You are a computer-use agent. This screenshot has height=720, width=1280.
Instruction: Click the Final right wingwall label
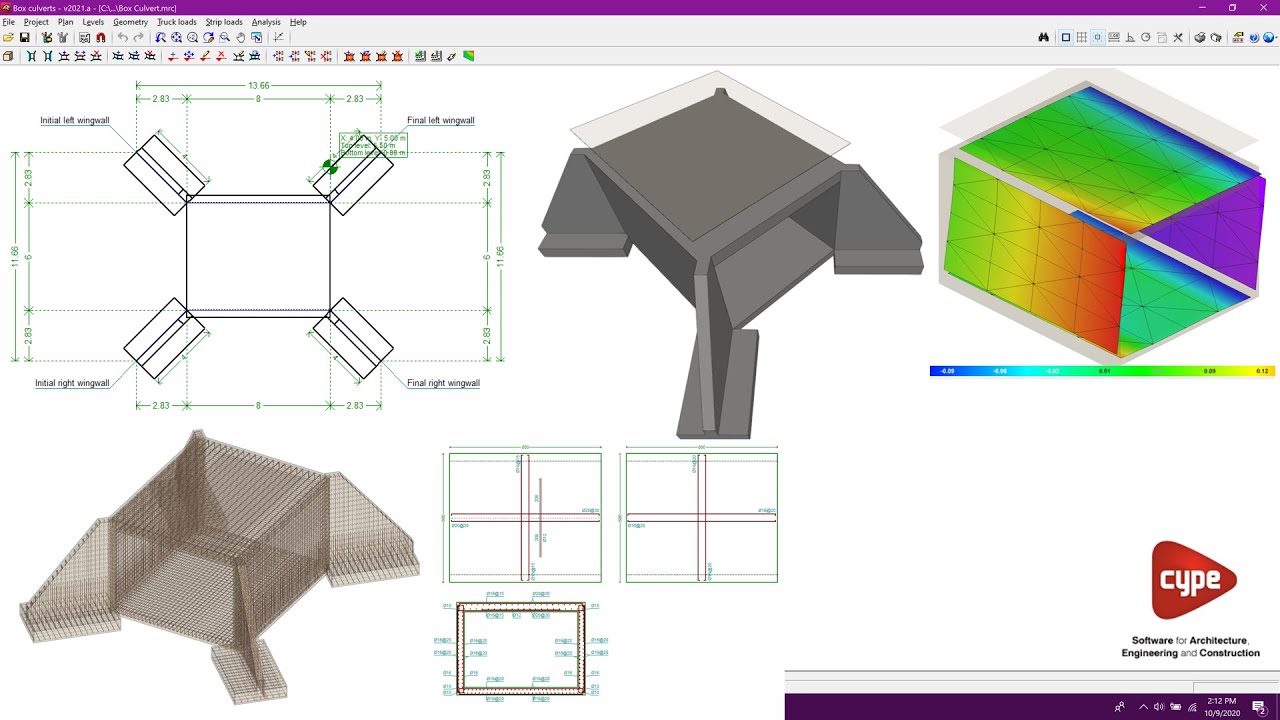[443, 383]
